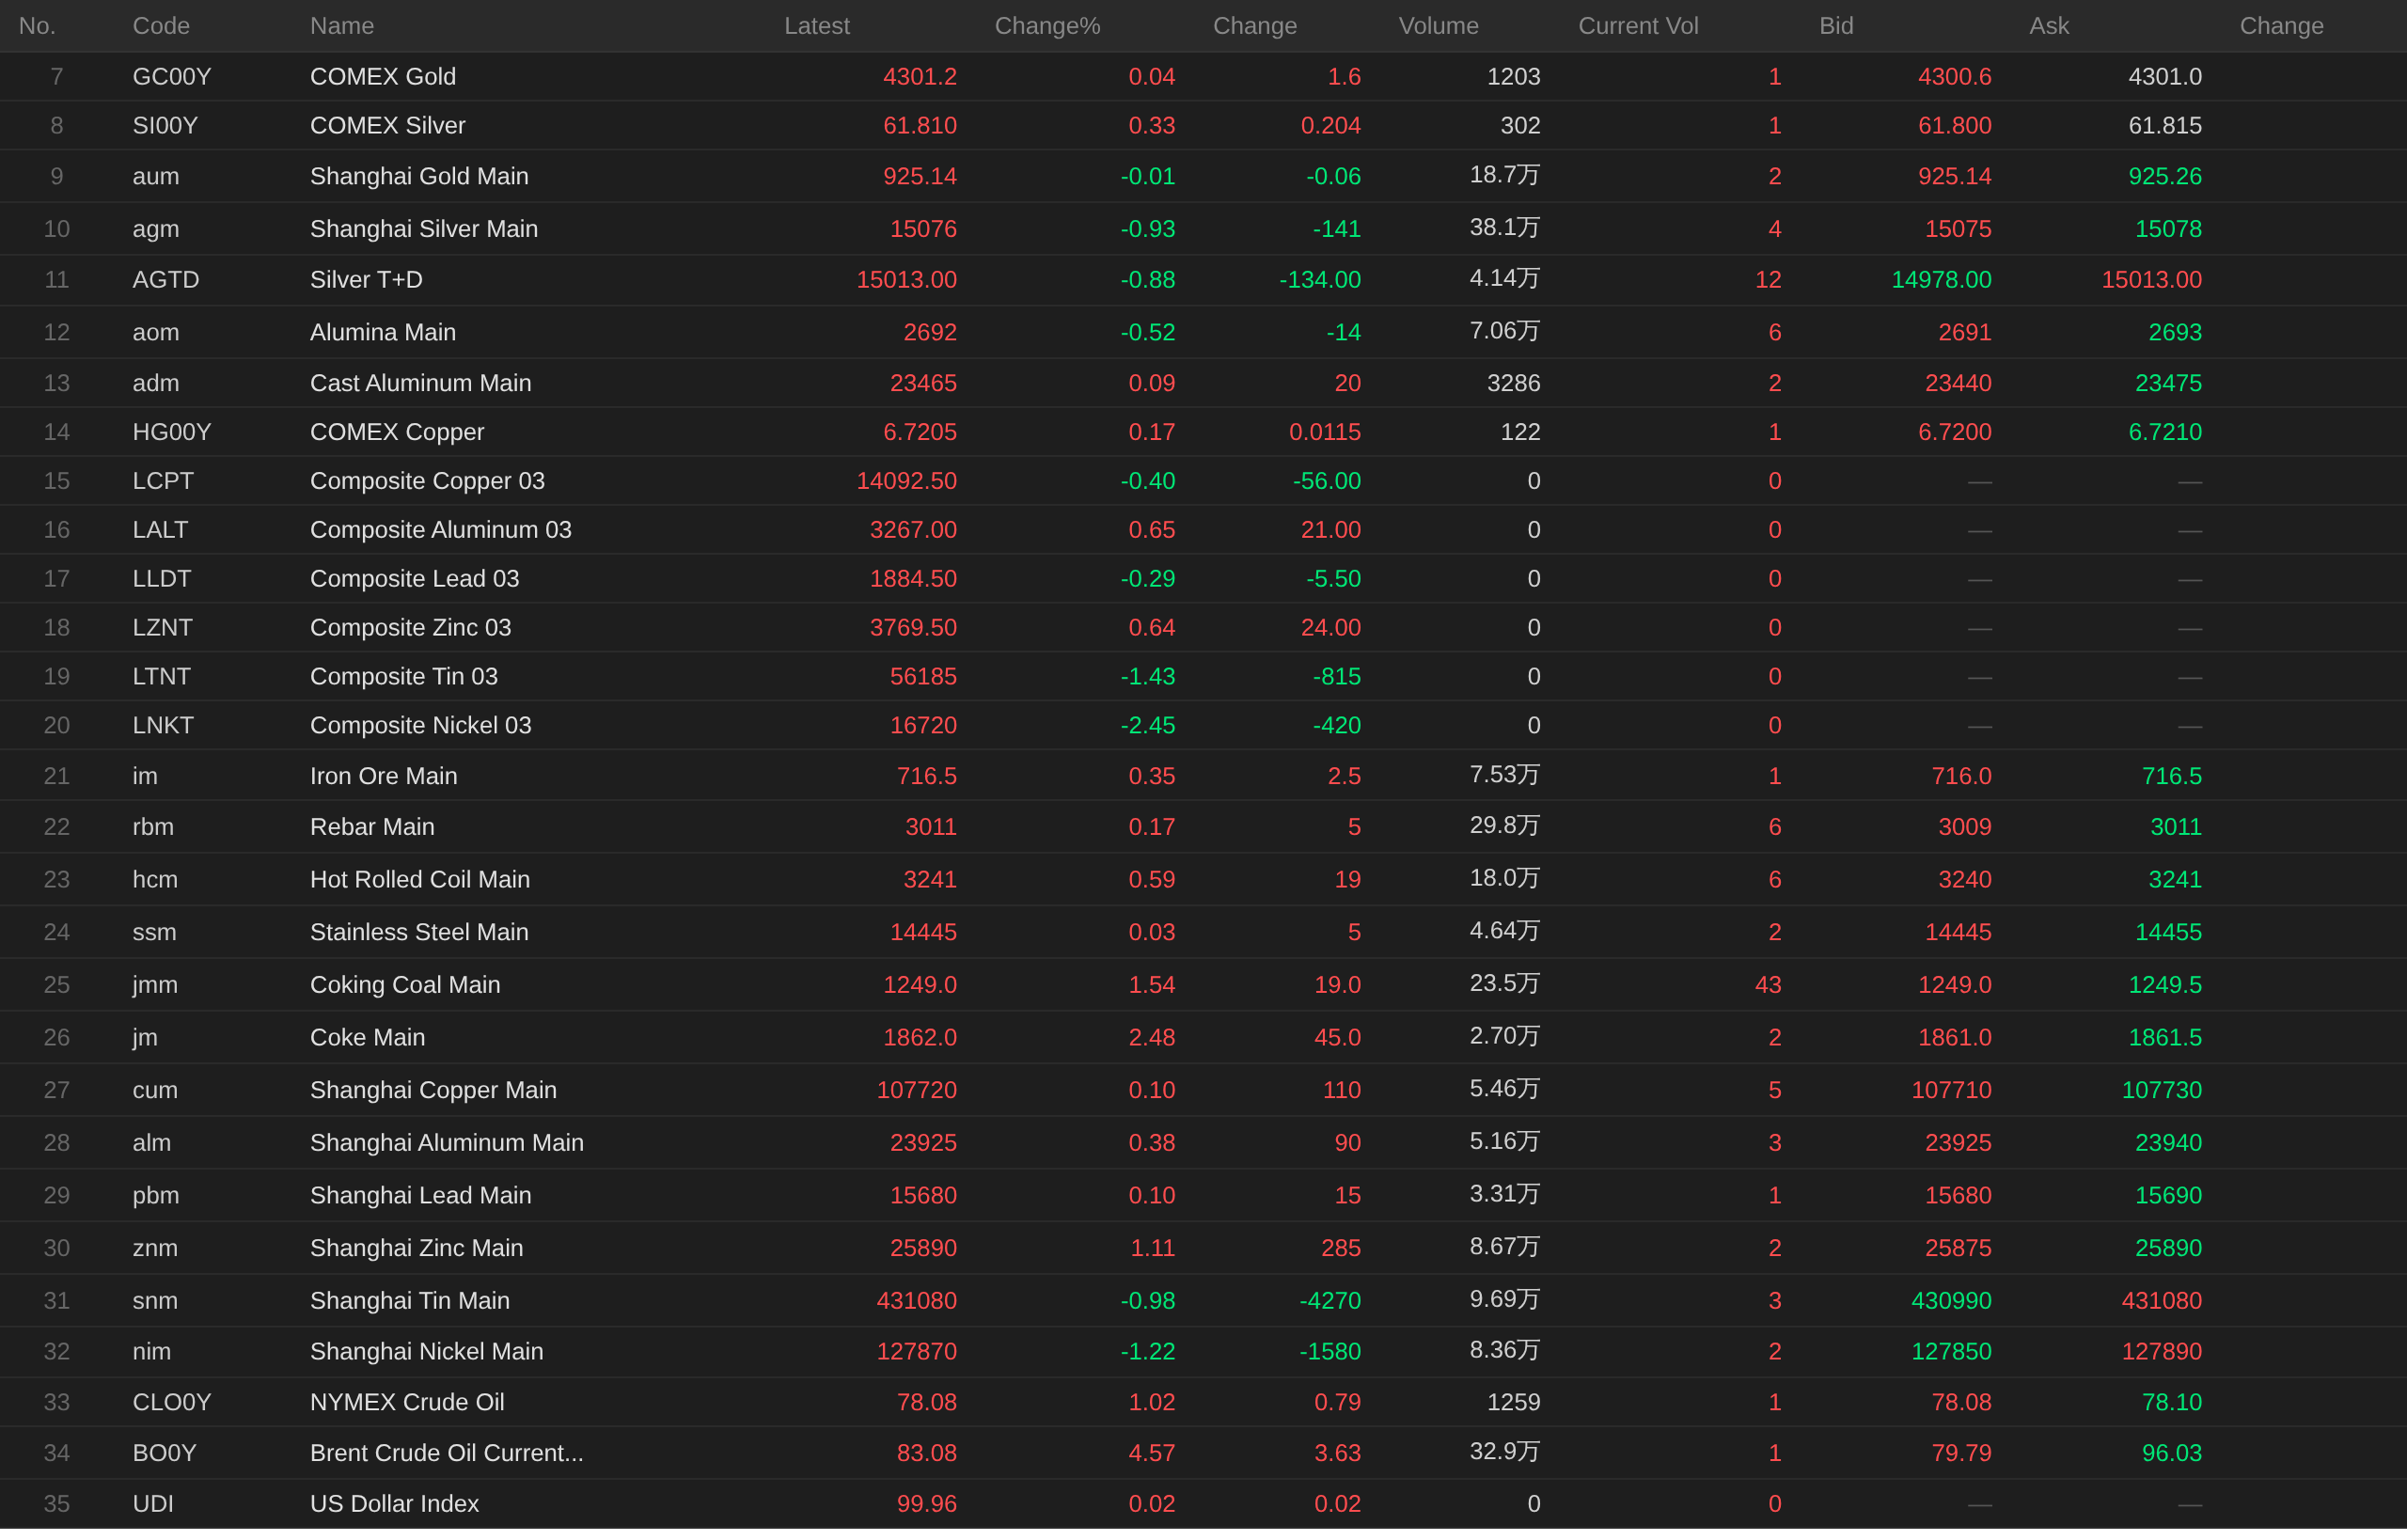
Task: Select the COMEX Gold row name
Action: [383, 77]
